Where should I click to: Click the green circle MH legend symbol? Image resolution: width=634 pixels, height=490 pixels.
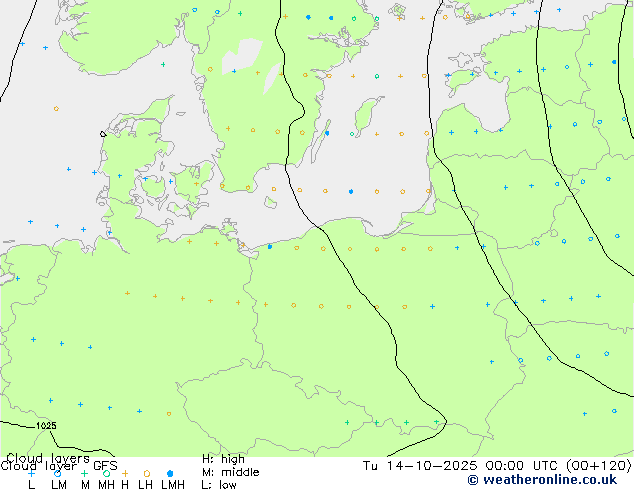point(106,473)
